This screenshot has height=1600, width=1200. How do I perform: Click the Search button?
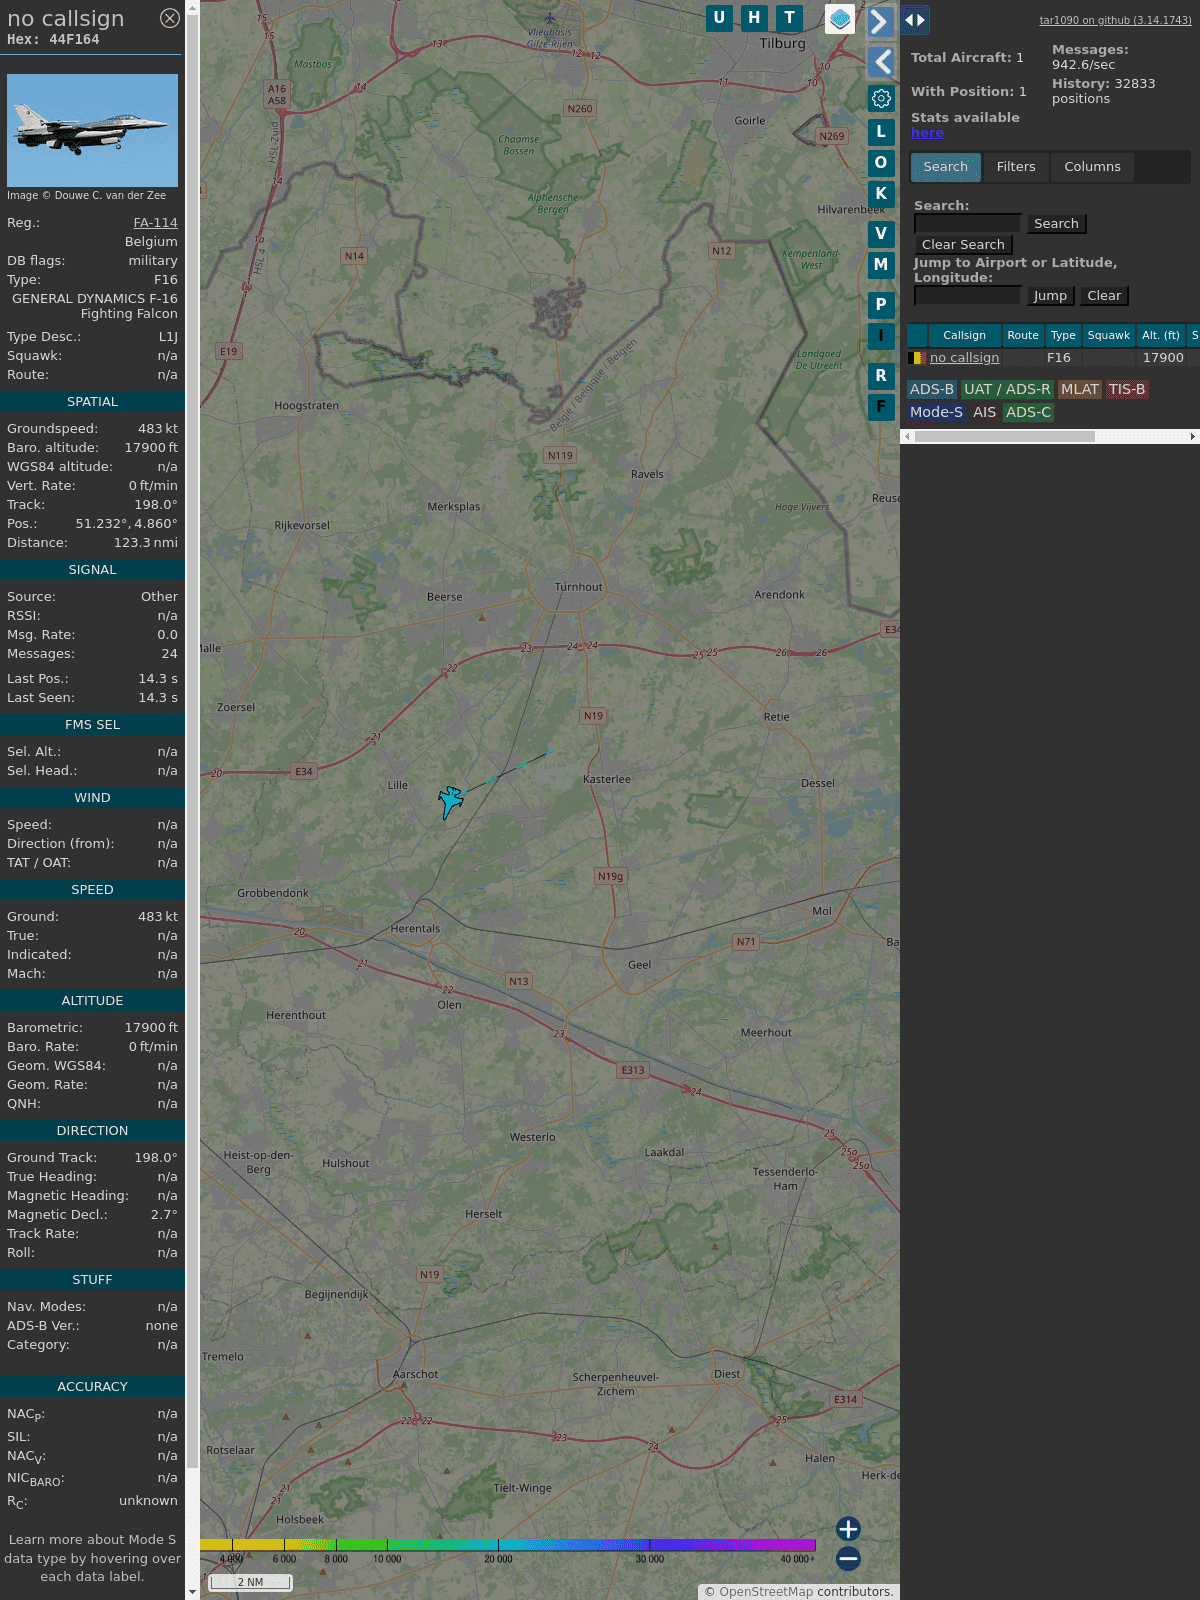tap(1056, 224)
